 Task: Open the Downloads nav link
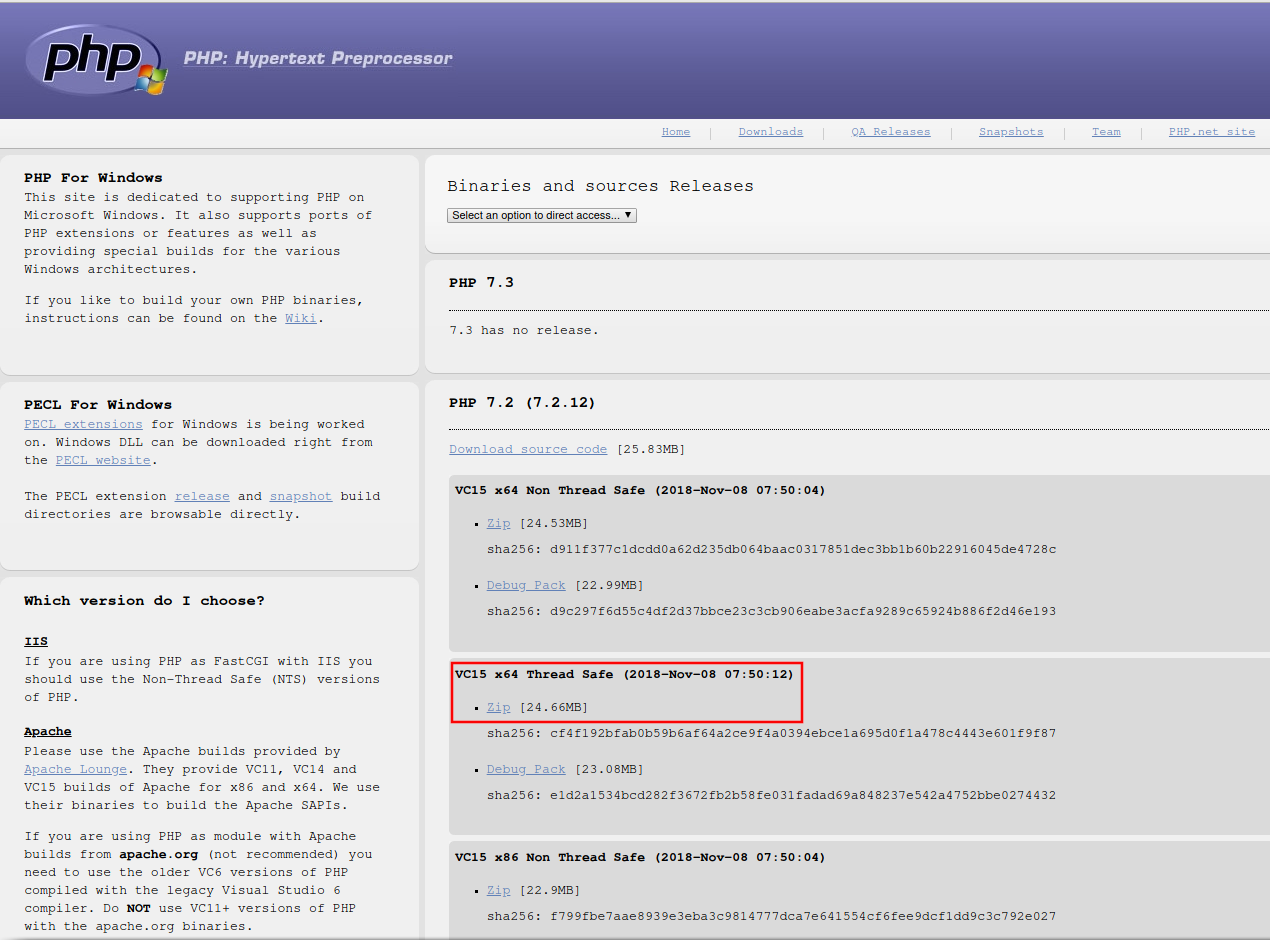pyautogui.click(x=770, y=132)
